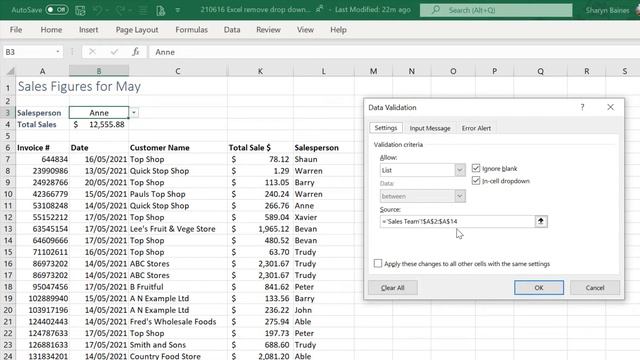Click the formula bar containing Anne
The height and width of the screenshot is (360, 640).
point(394,52)
